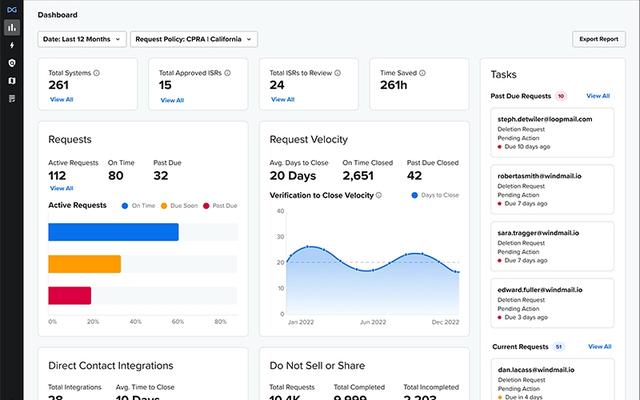Open the dashboard bar chart sidebar icon
The height and width of the screenshot is (400, 640).
[11, 27]
